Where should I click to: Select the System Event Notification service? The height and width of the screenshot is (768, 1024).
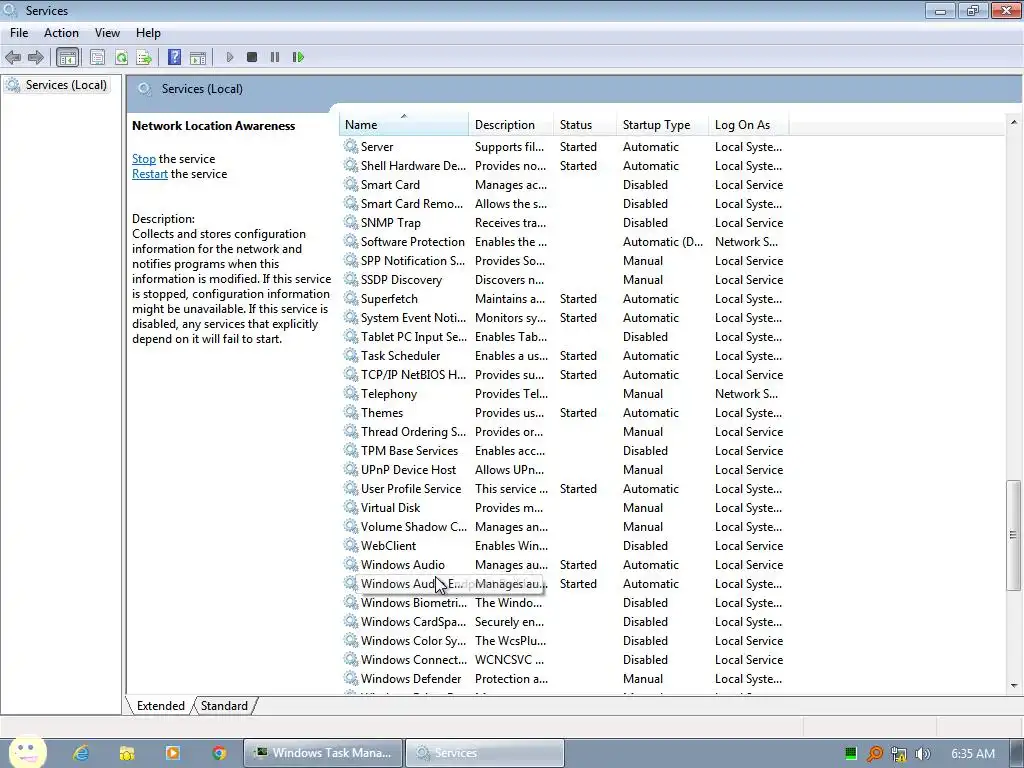click(x=564, y=317)
